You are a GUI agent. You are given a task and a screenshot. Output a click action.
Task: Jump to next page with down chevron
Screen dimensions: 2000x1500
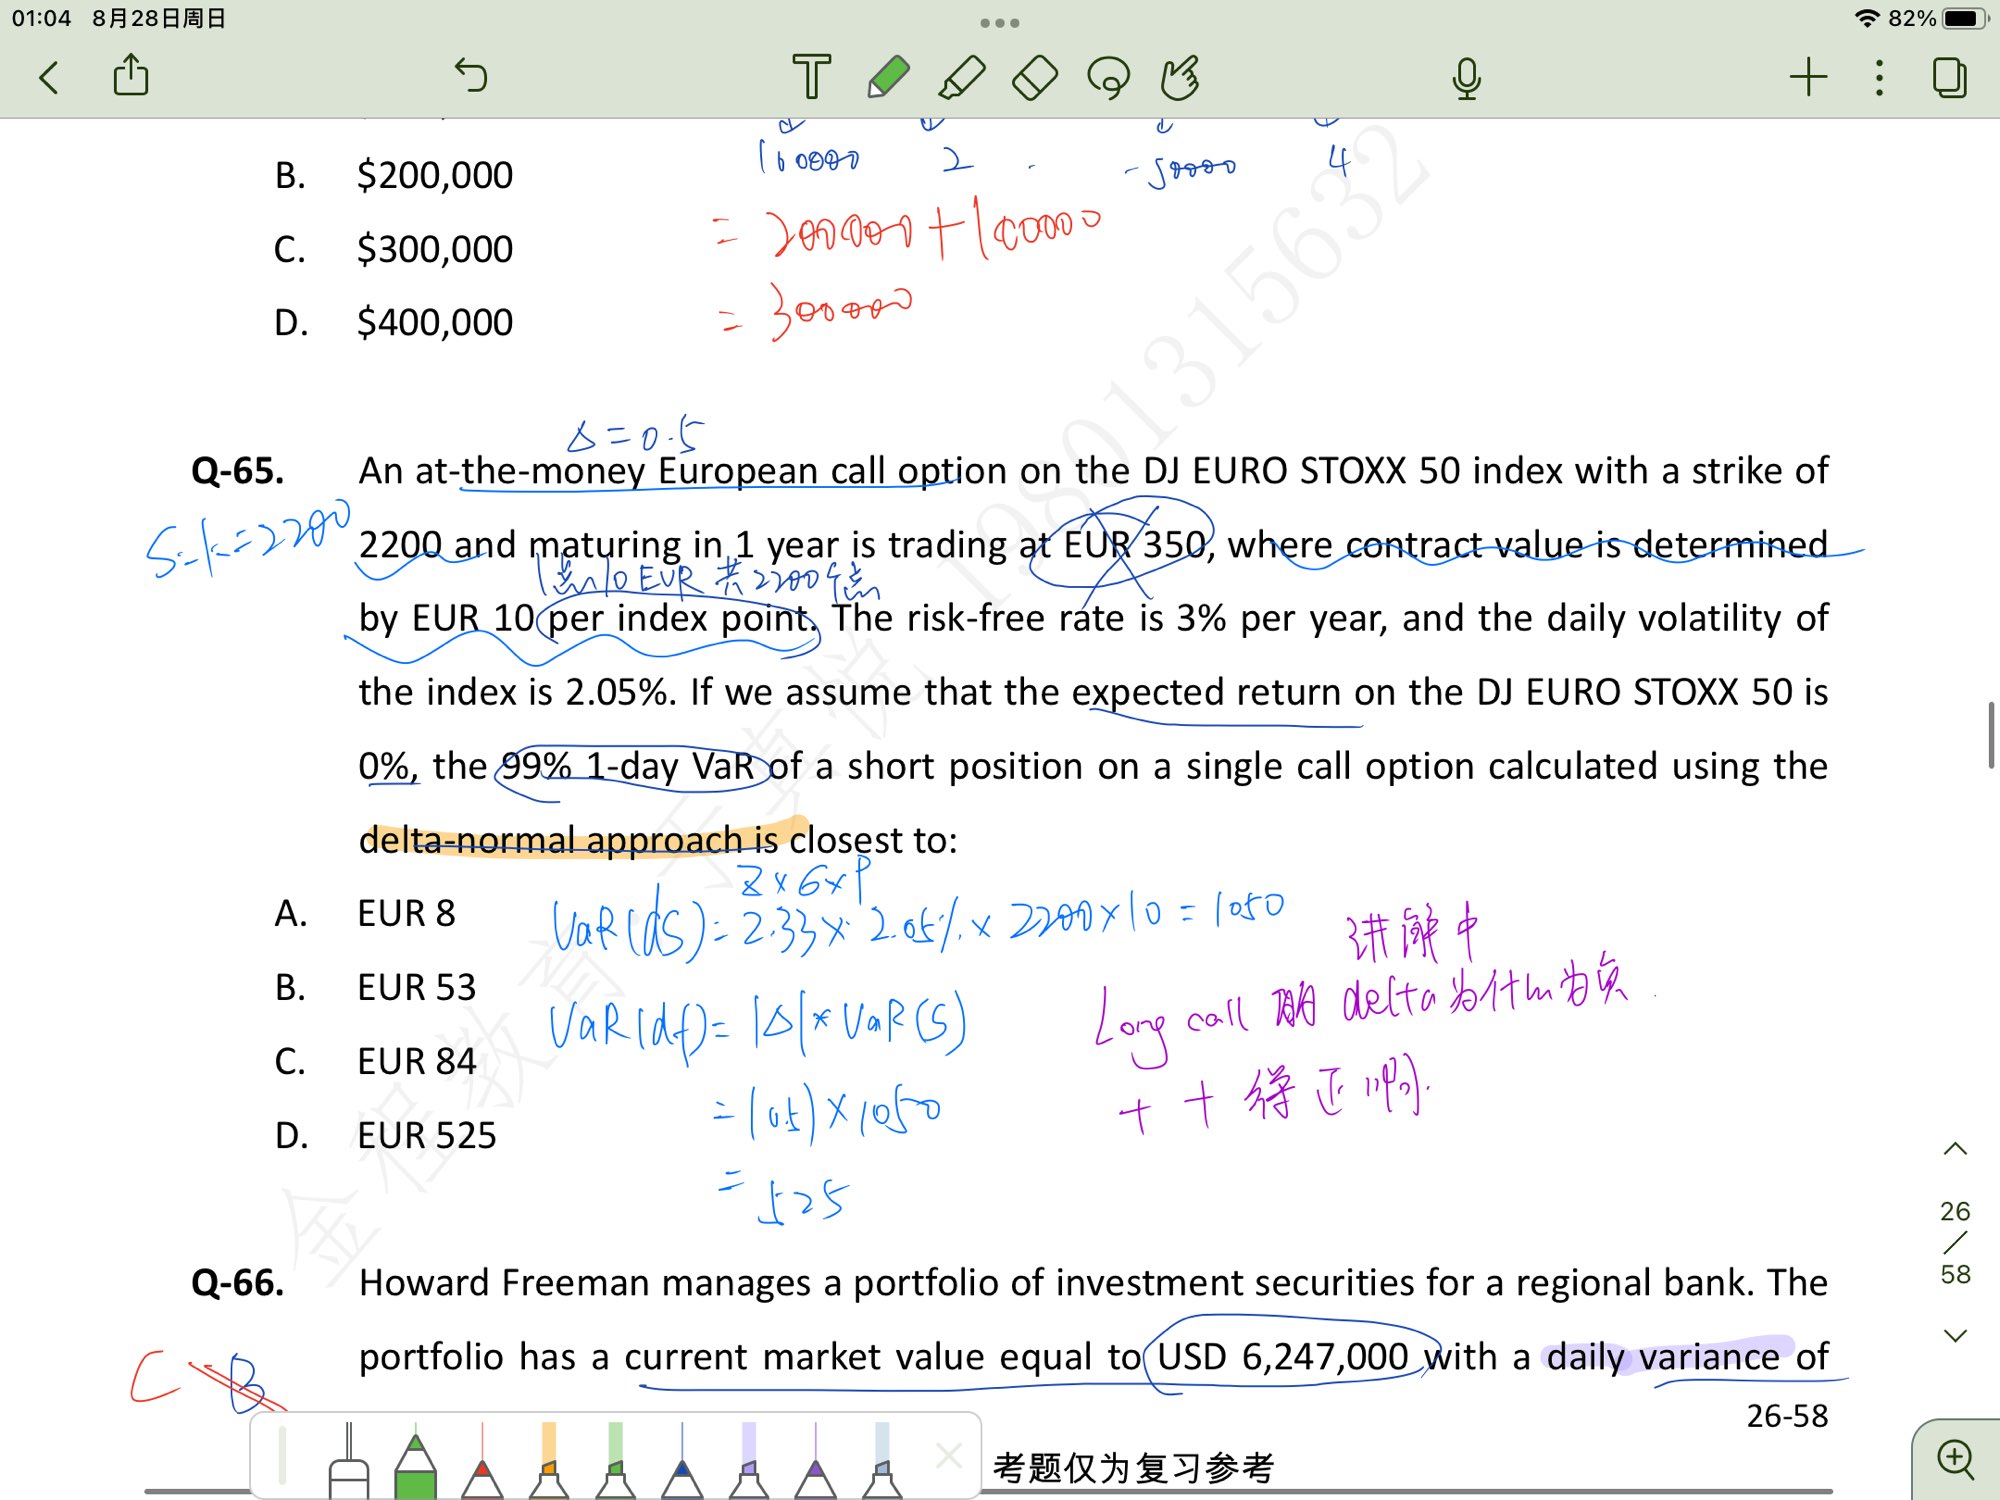coord(1955,1335)
